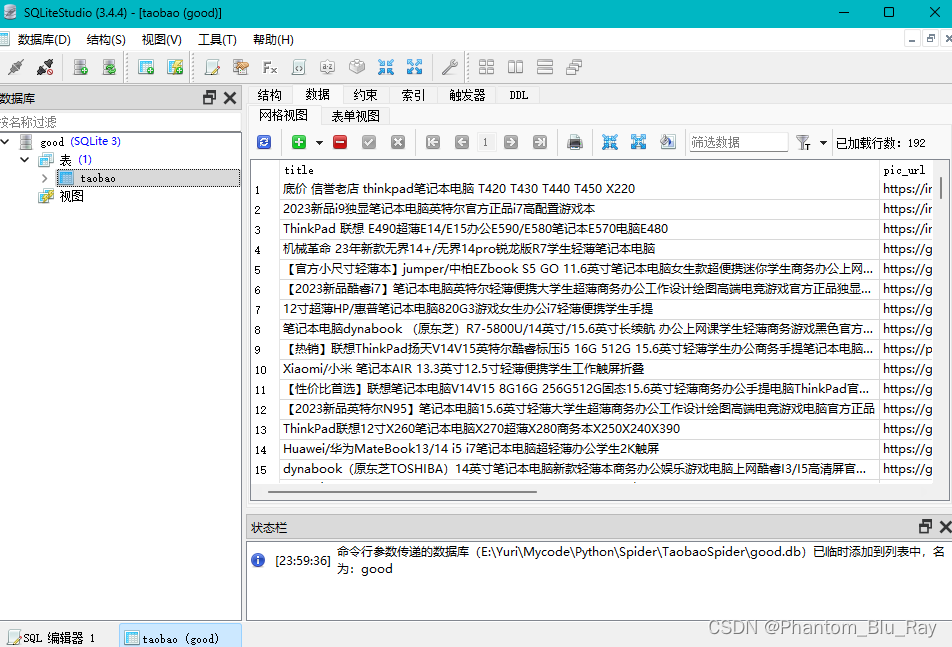Switch to the 约束 tab
Viewport: 952px width, 647px height.
(x=366, y=95)
